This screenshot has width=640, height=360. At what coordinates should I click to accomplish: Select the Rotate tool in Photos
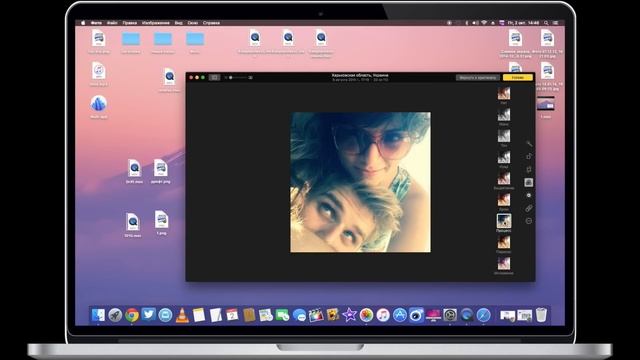[529, 156]
